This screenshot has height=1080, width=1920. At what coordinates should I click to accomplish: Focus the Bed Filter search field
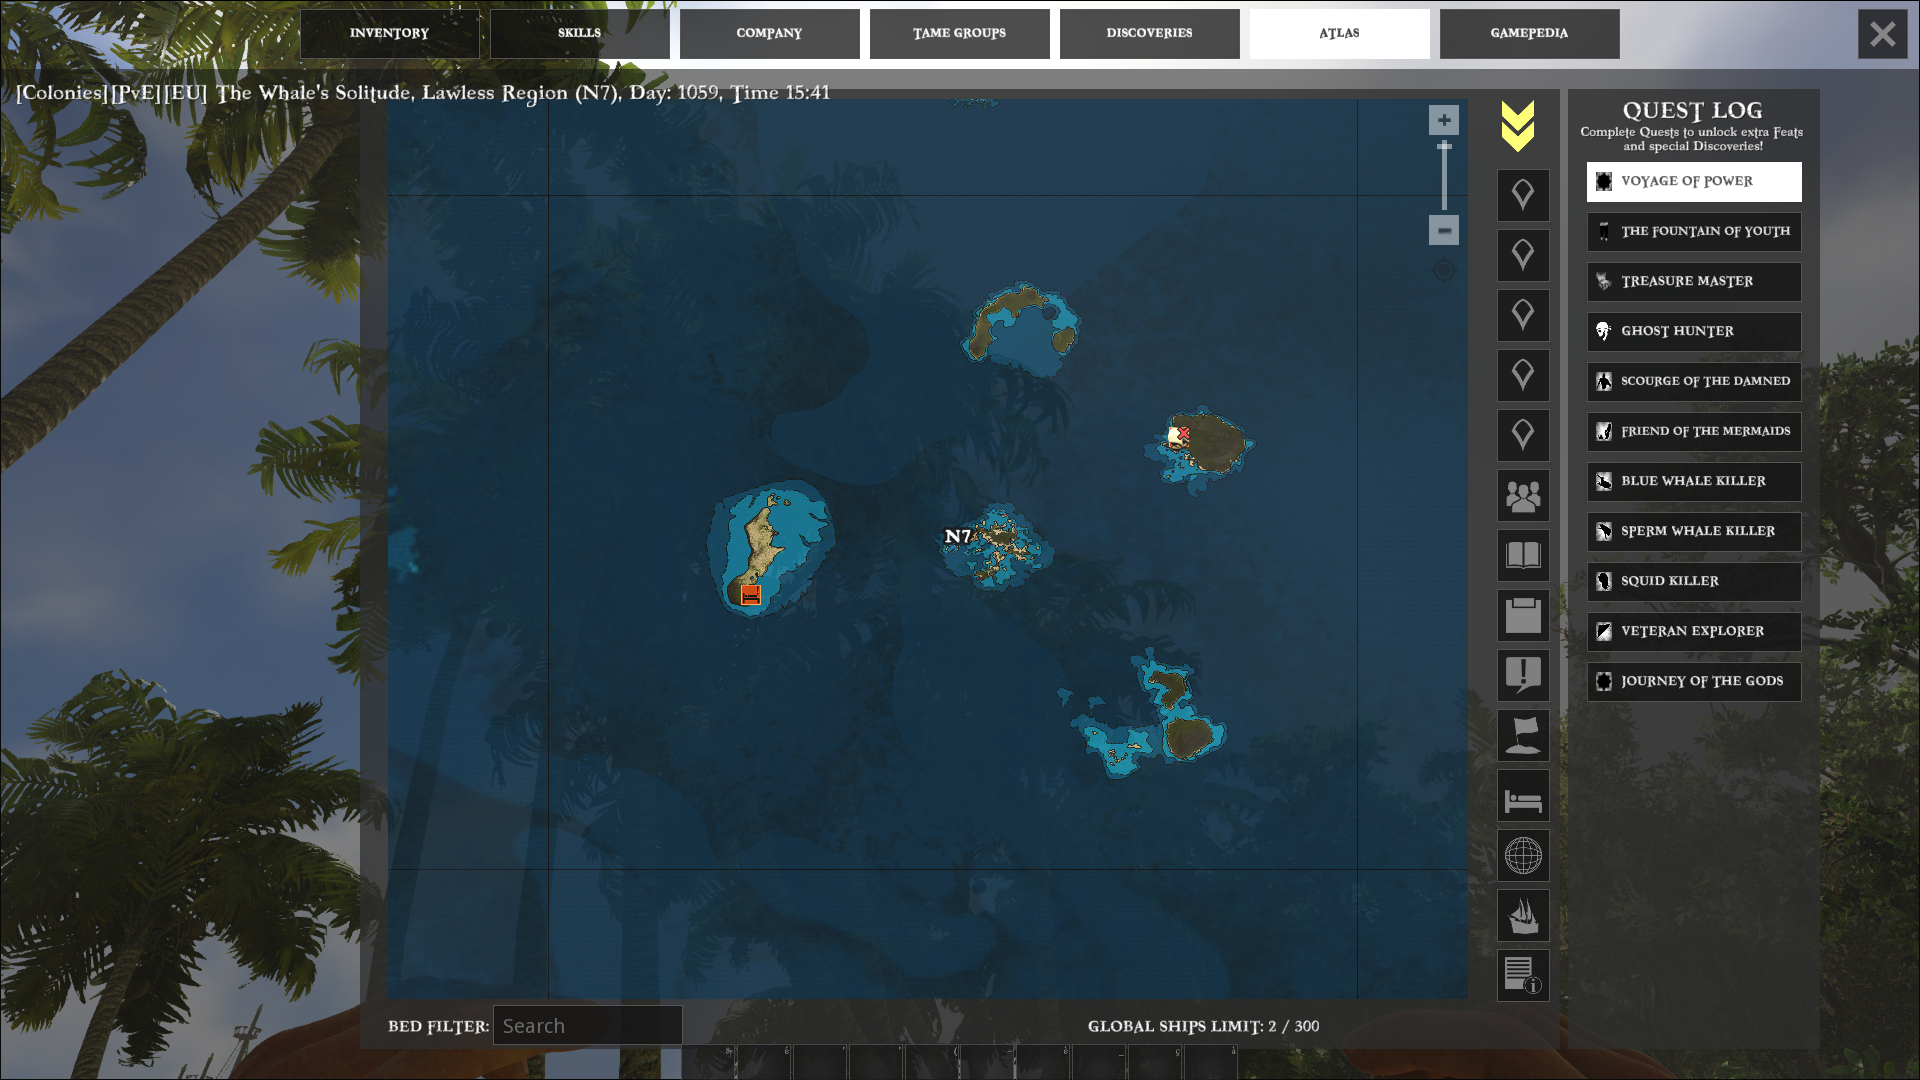[588, 1026]
